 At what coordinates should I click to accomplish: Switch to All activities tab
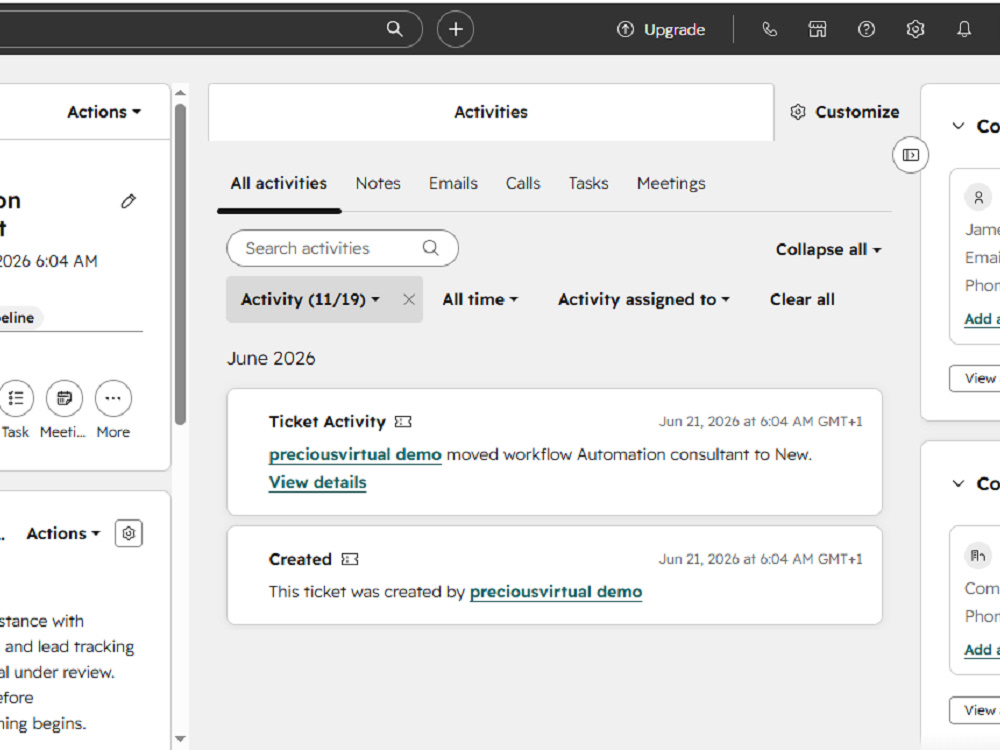pos(279,184)
